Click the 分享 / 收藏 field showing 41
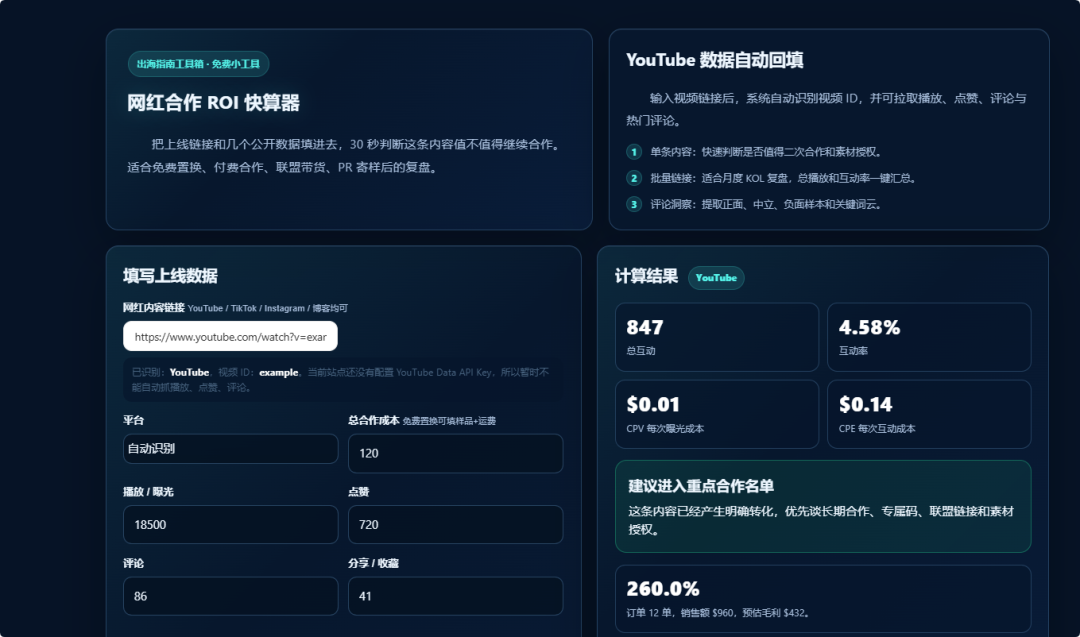The height and width of the screenshot is (637, 1080). [455, 596]
